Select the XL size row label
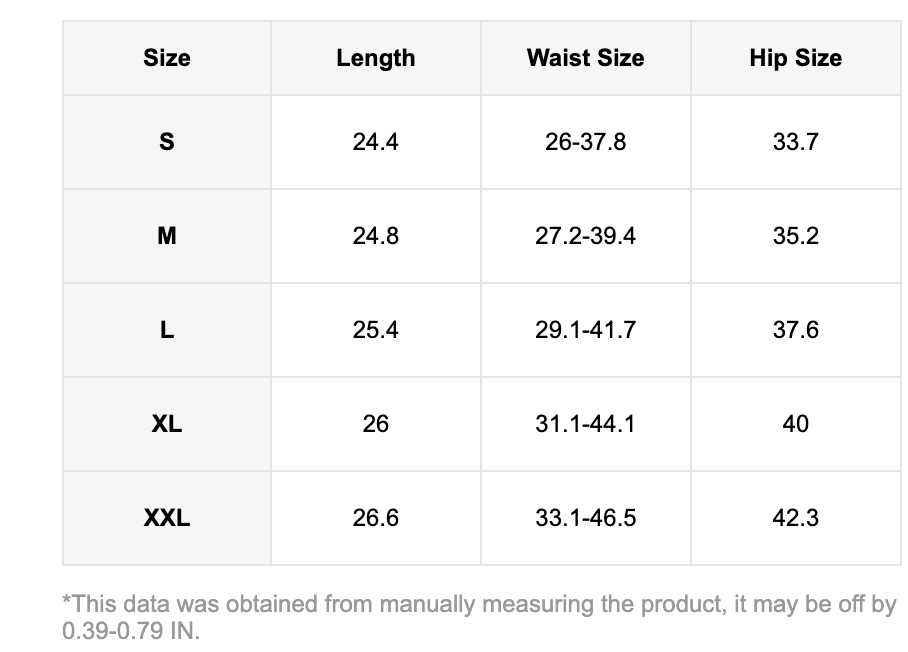The width and height of the screenshot is (908, 652). pyautogui.click(x=167, y=424)
